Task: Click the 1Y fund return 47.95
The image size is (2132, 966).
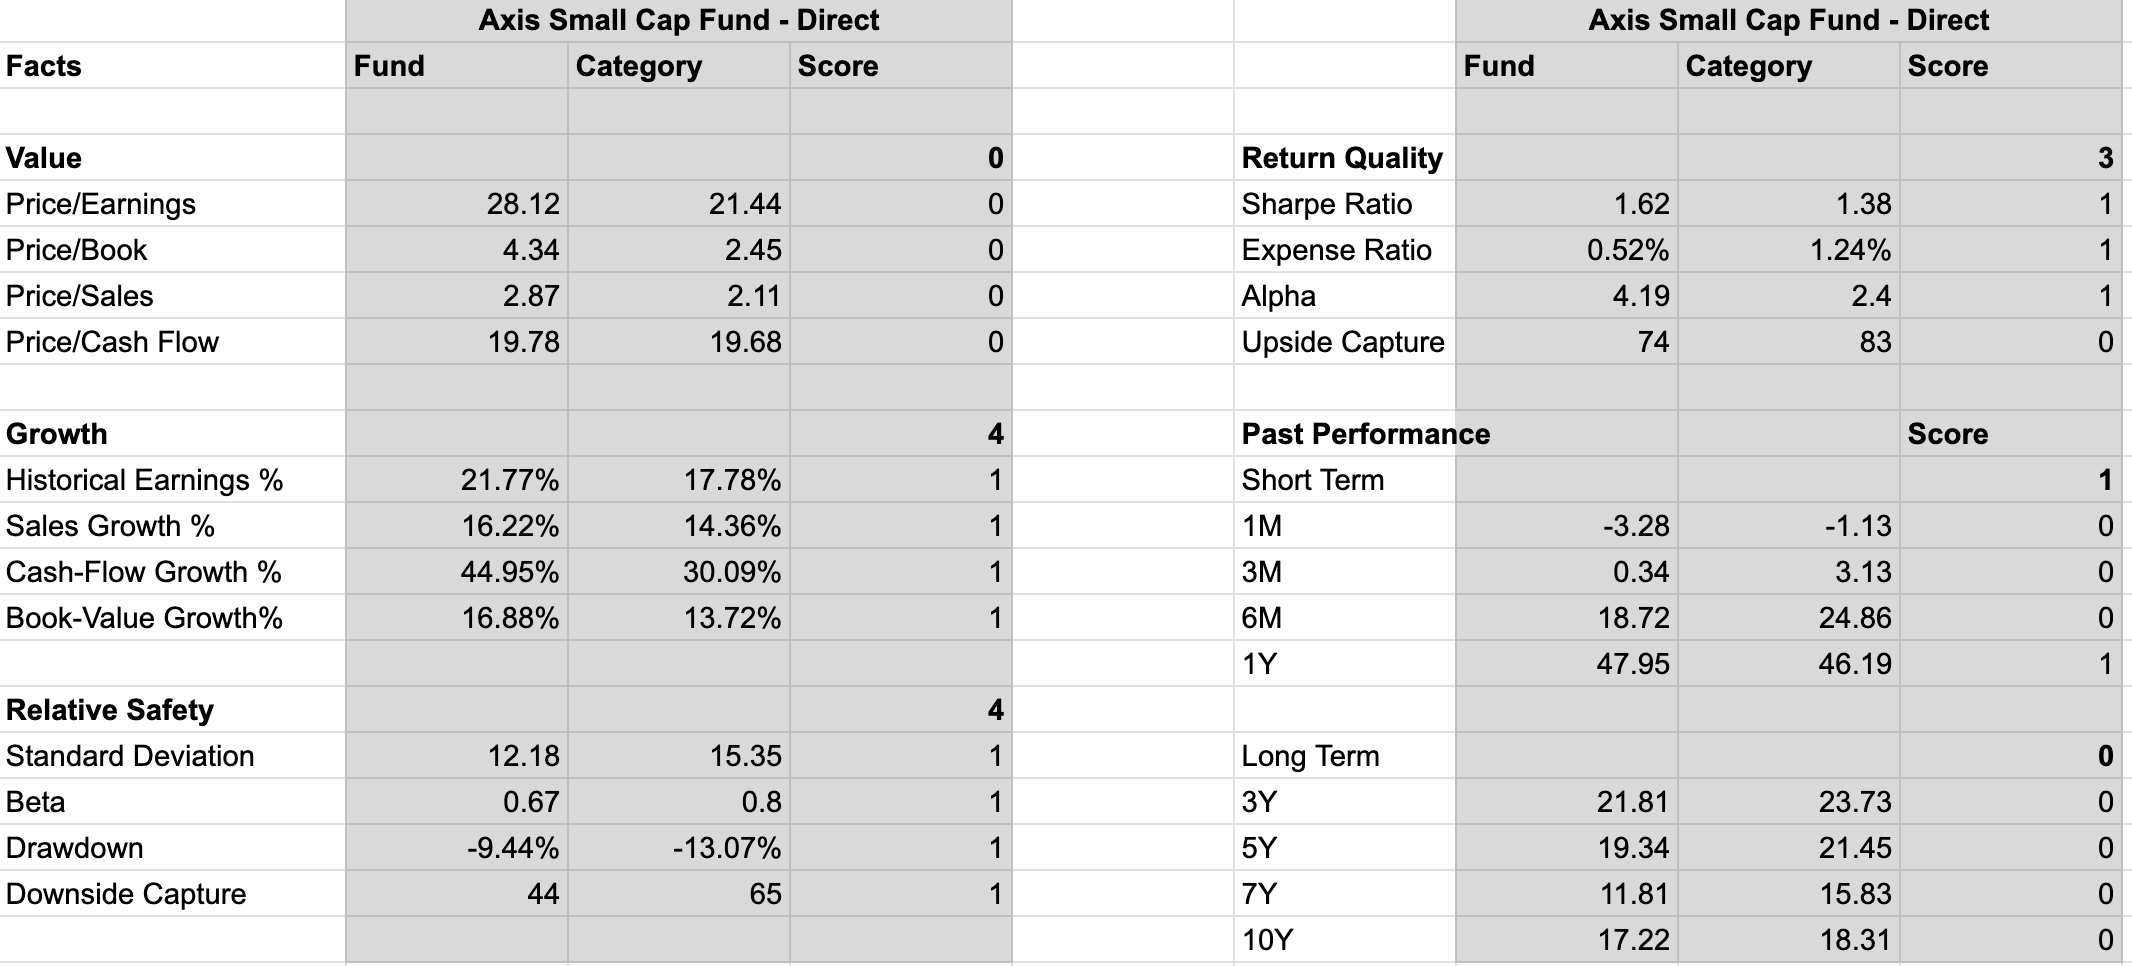Action: (1633, 664)
